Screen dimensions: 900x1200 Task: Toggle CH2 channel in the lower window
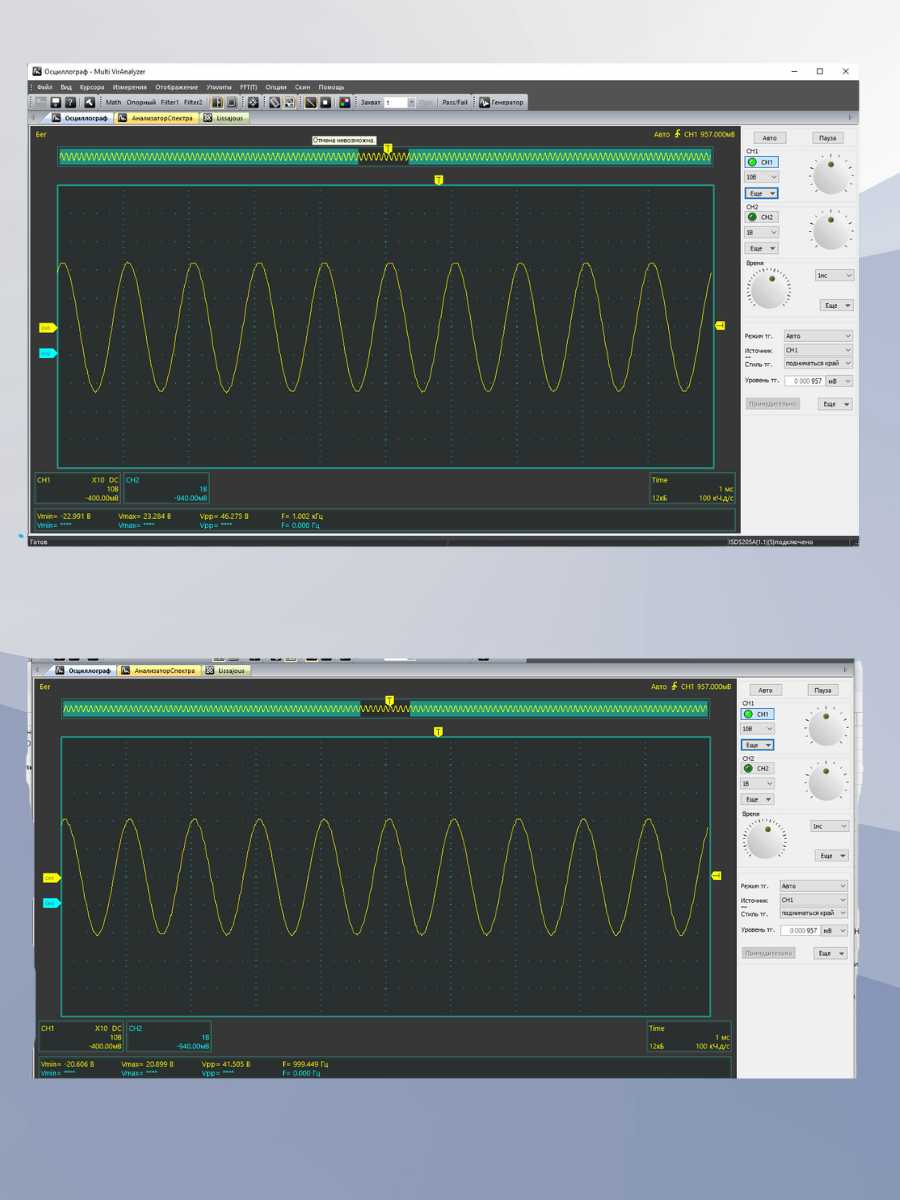click(757, 768)
